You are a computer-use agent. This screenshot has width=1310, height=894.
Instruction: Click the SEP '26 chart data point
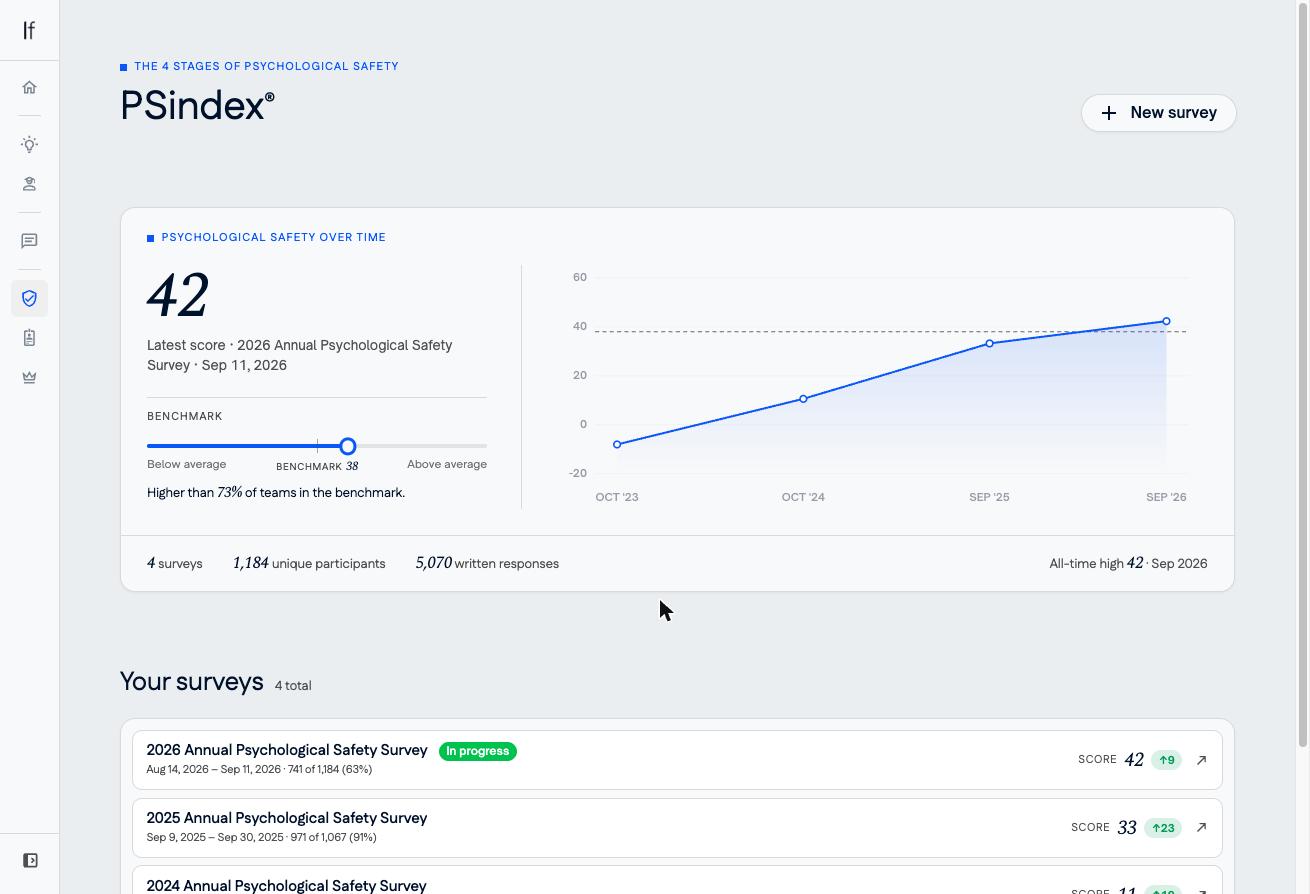tap(1166, 322)
